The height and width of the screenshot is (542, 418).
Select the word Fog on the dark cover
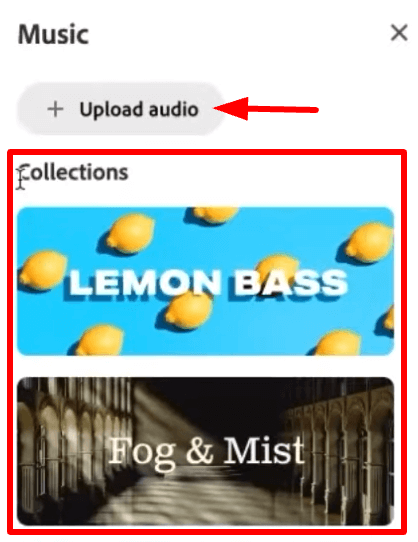[141, 453]
